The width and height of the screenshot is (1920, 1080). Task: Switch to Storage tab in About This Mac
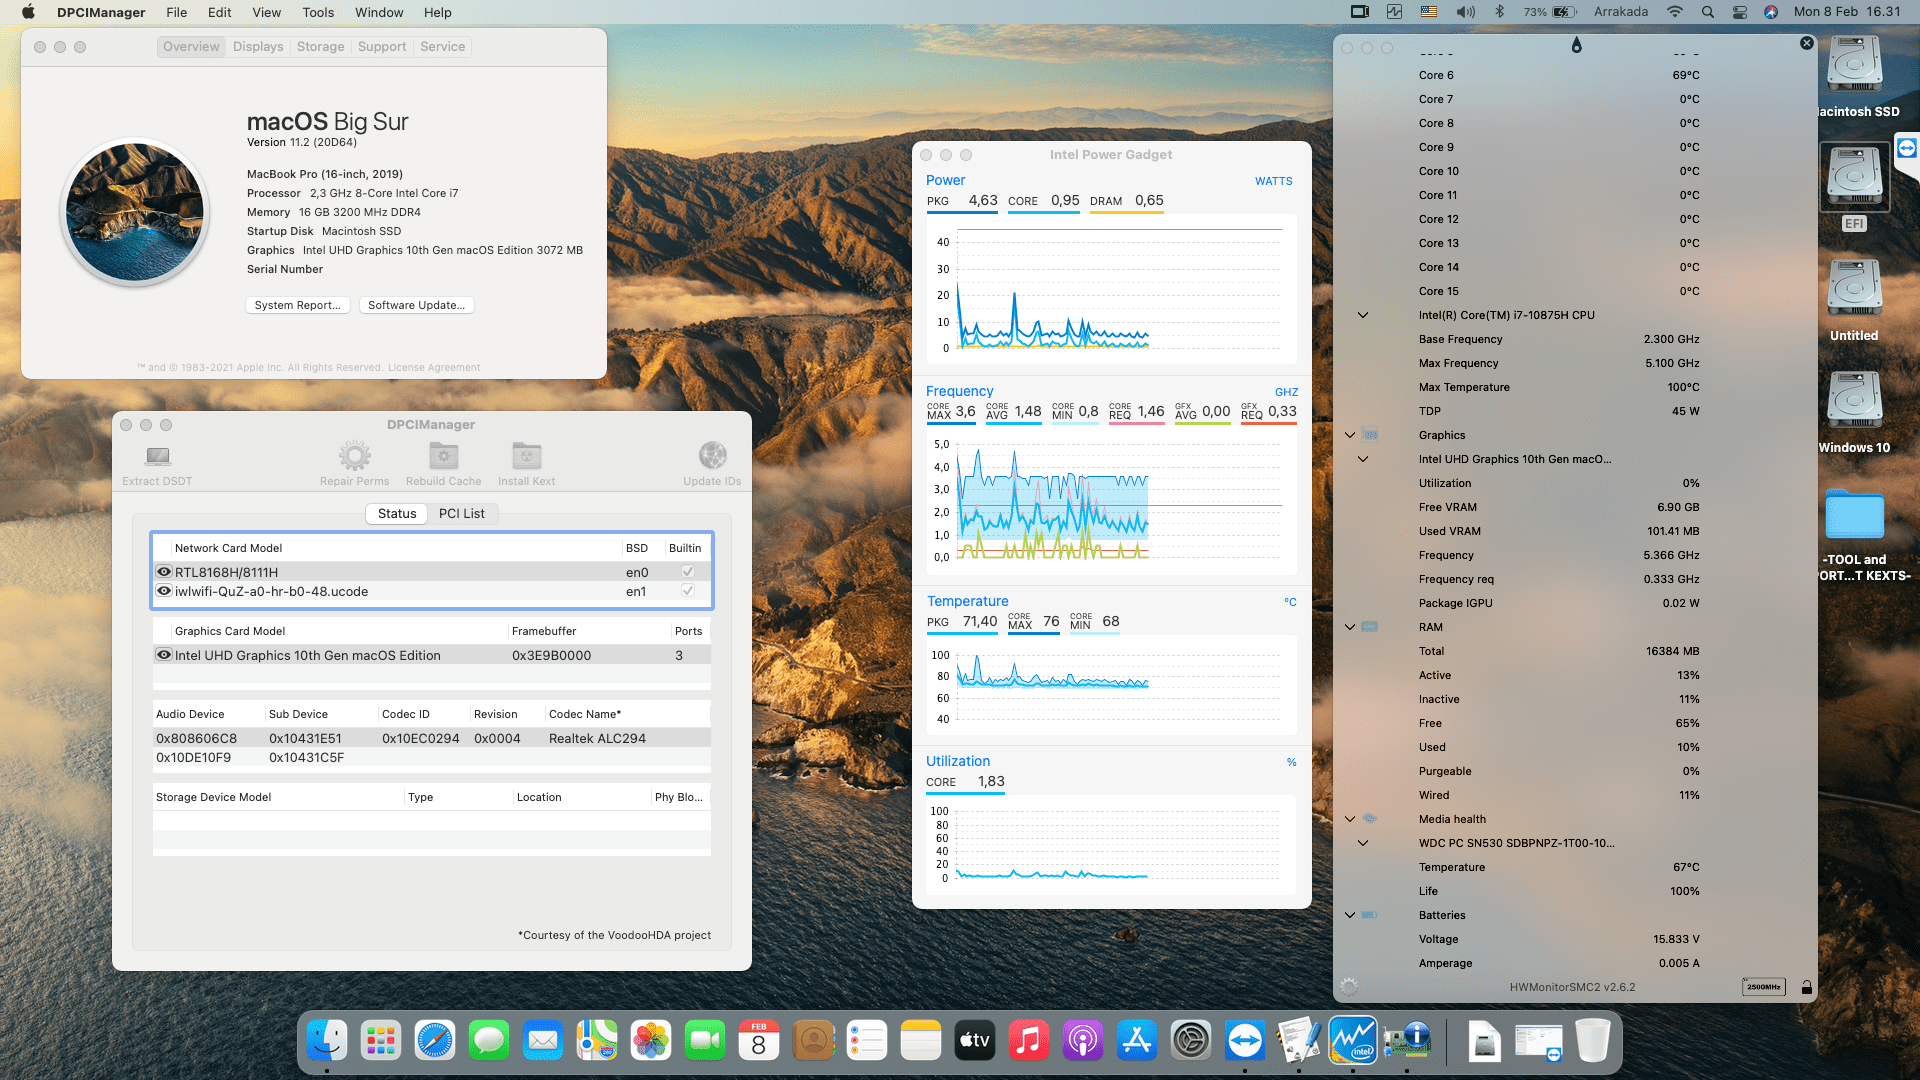pyautogui.click(x=320, y=47)
